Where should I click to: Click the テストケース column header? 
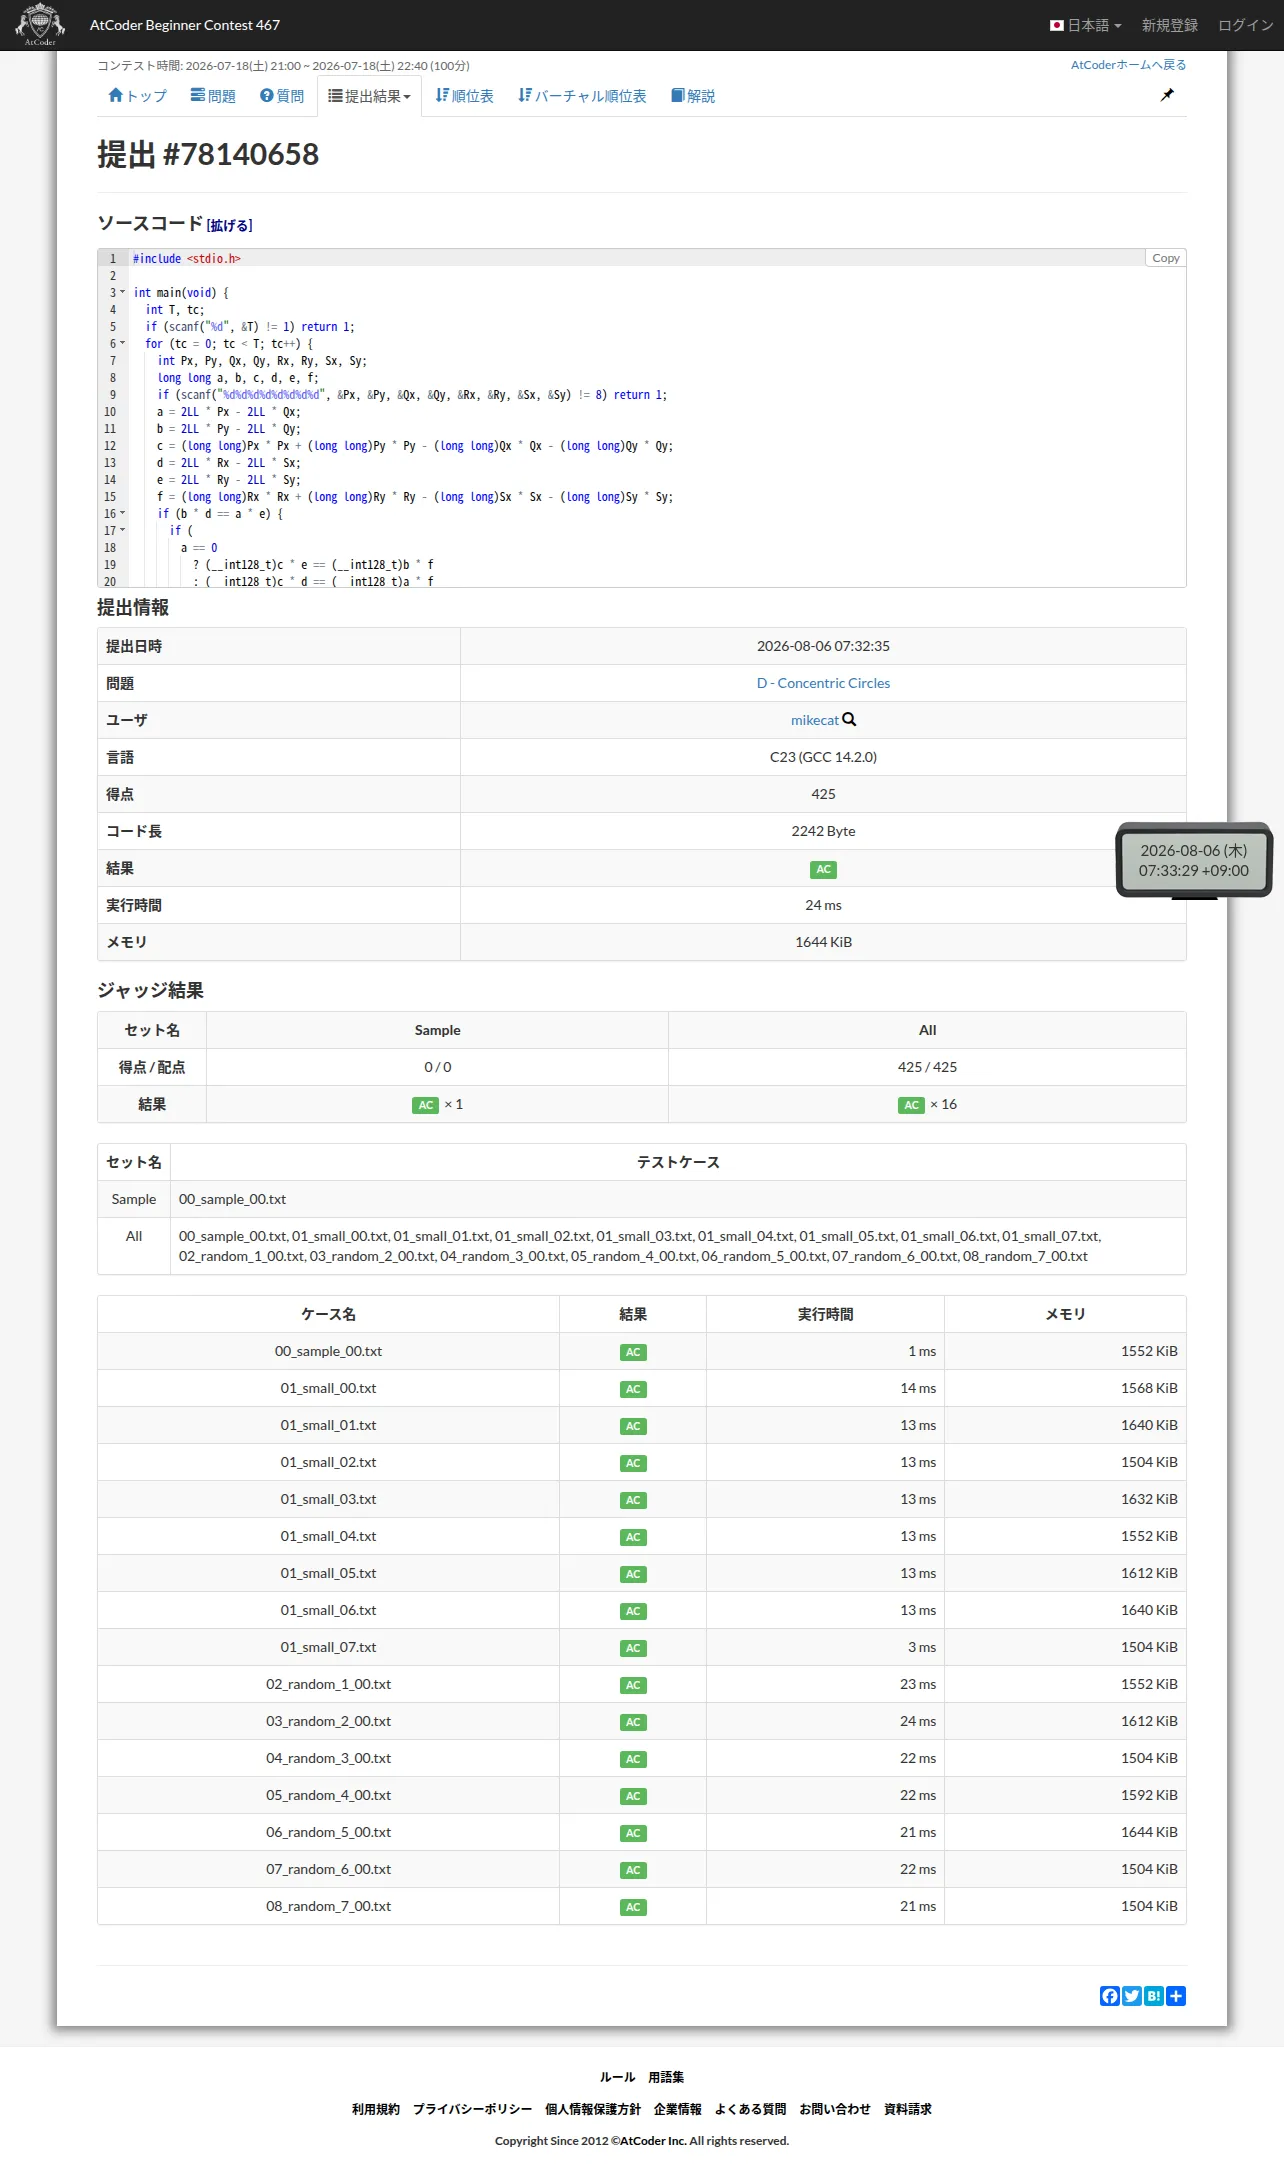coord(678,1162)
